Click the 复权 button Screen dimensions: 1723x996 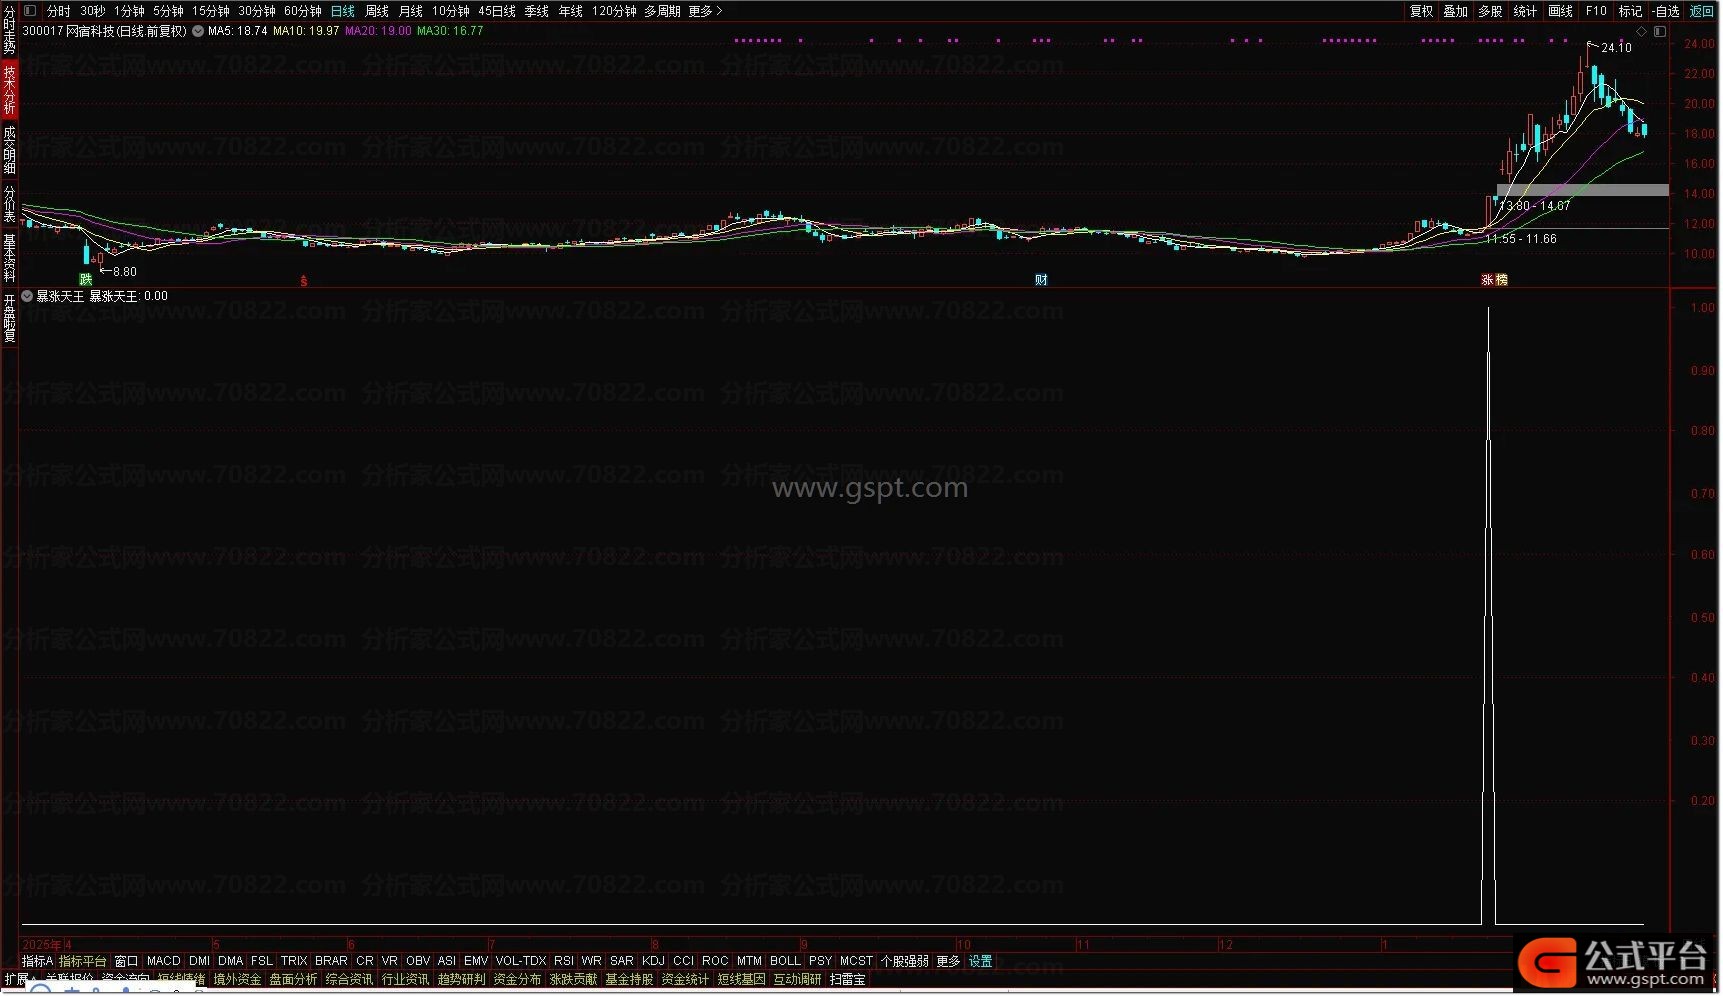point(1421,11)
